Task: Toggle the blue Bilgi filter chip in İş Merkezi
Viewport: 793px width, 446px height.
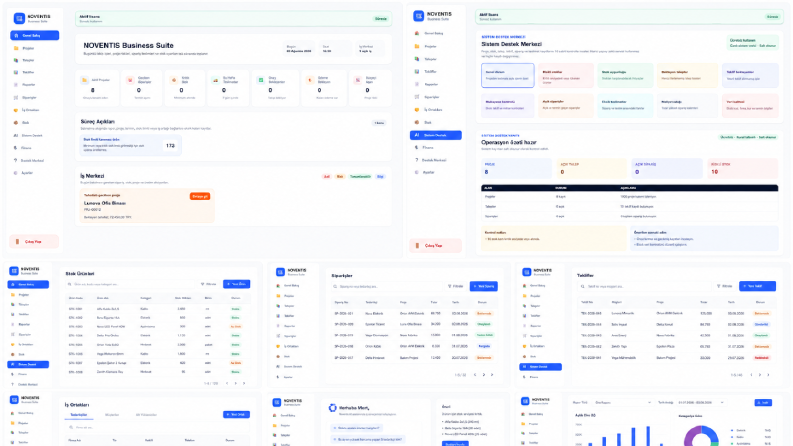Action: (x=380, y=176)
